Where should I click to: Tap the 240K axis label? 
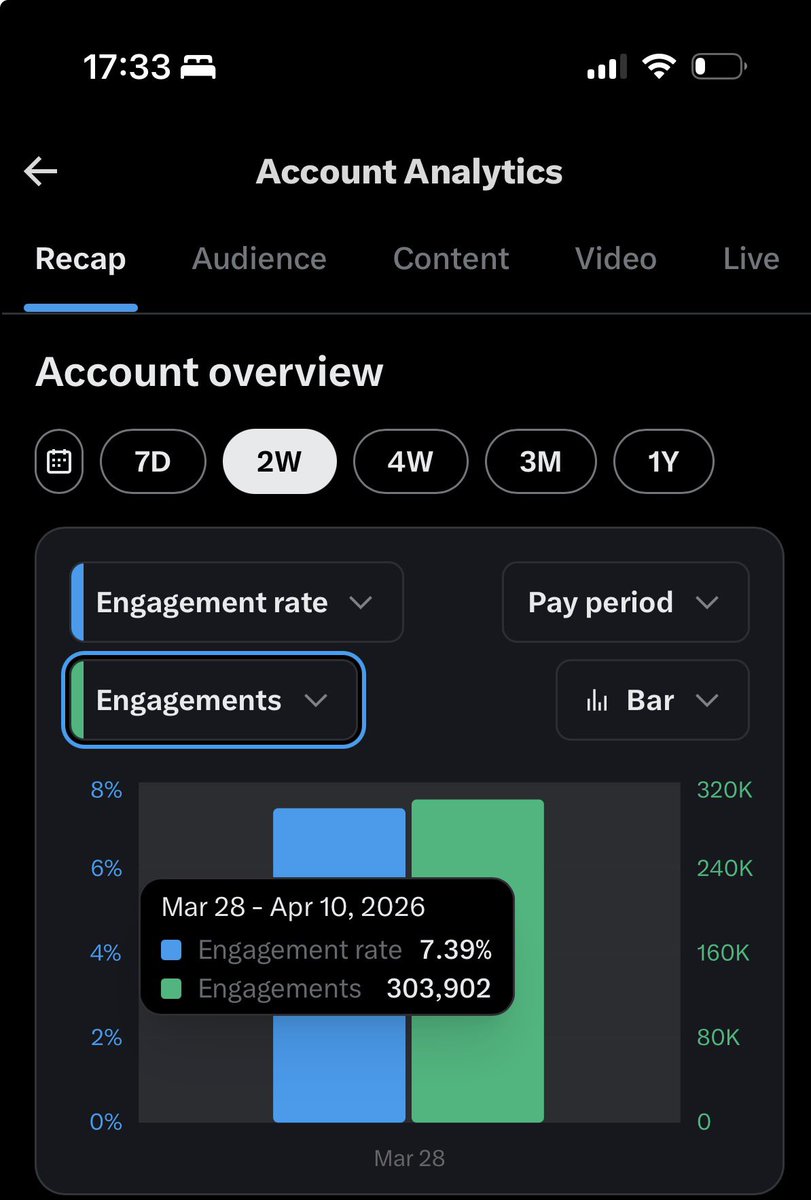[x=725, y=868]
